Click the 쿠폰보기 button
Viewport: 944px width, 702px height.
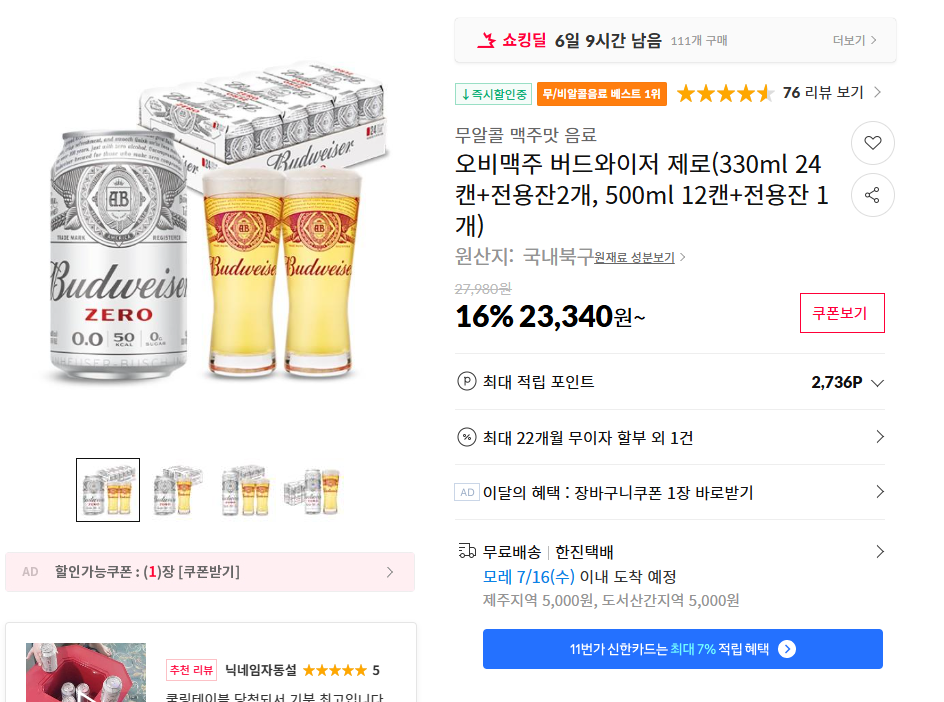tap(842, 313)
